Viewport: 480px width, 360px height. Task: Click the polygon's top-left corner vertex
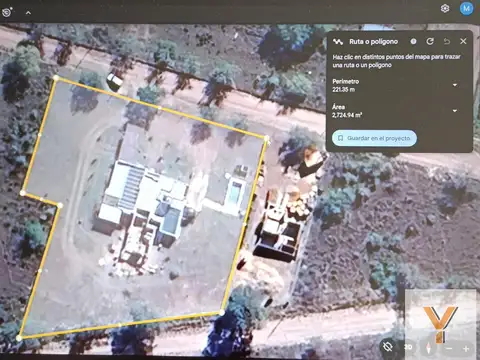56,78
